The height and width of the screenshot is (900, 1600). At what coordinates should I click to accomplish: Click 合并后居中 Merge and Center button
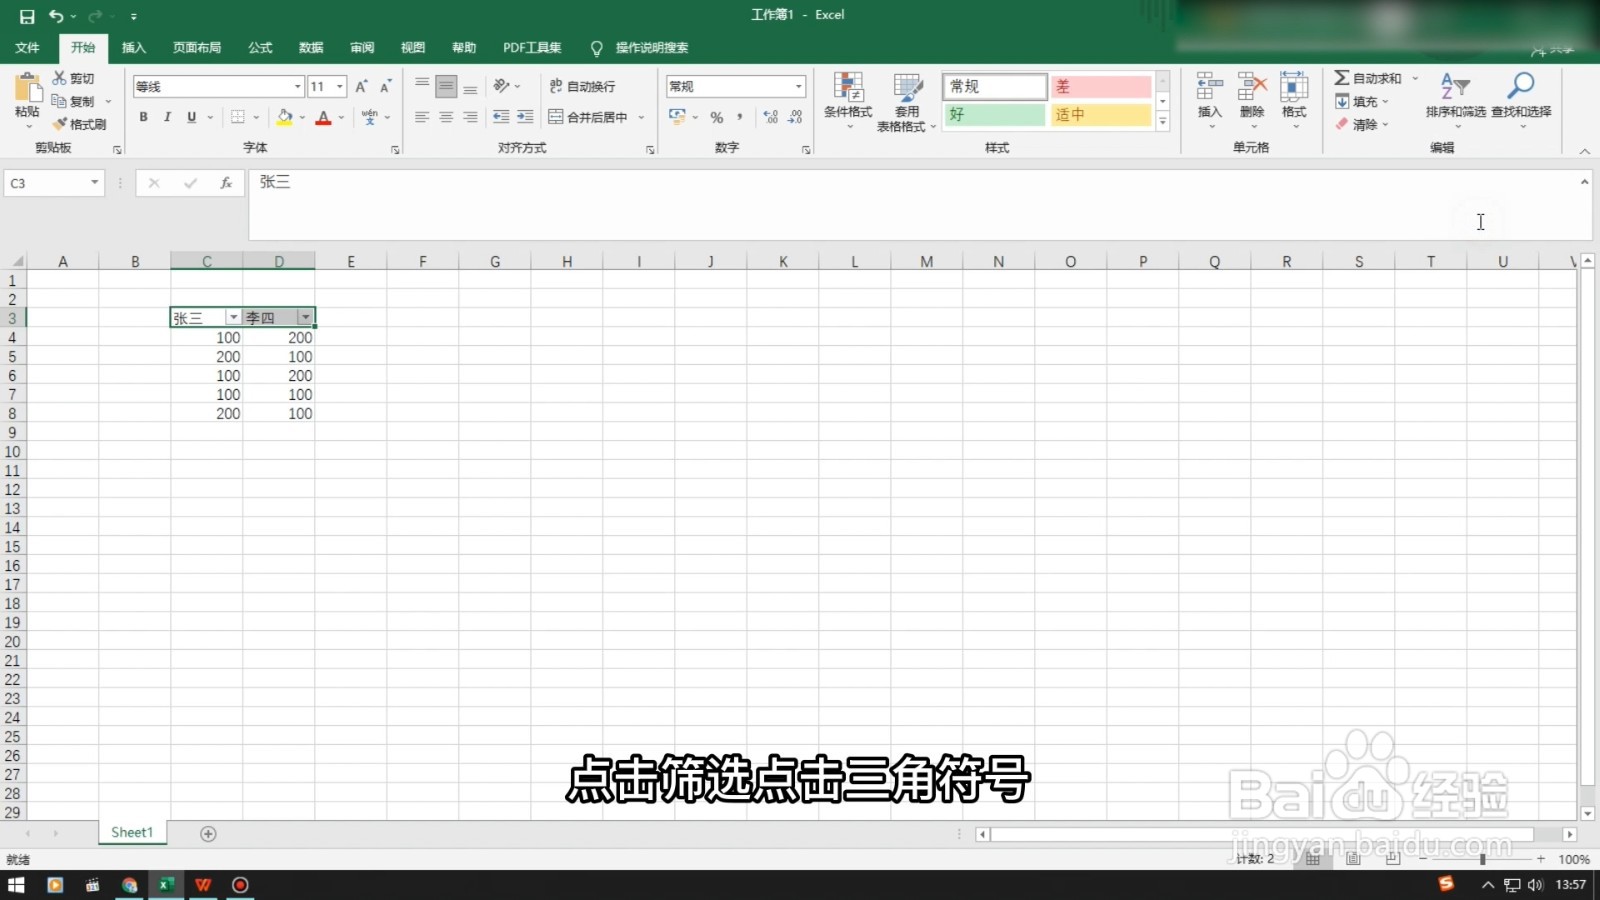click(x=589, y=117)
